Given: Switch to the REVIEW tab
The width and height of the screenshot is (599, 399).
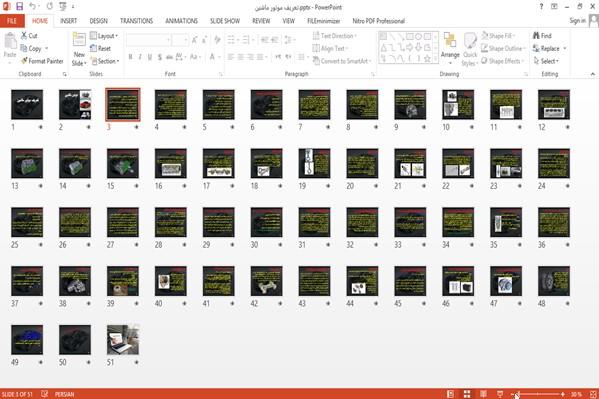Looking at the screenshot, I should coord(261,21).
